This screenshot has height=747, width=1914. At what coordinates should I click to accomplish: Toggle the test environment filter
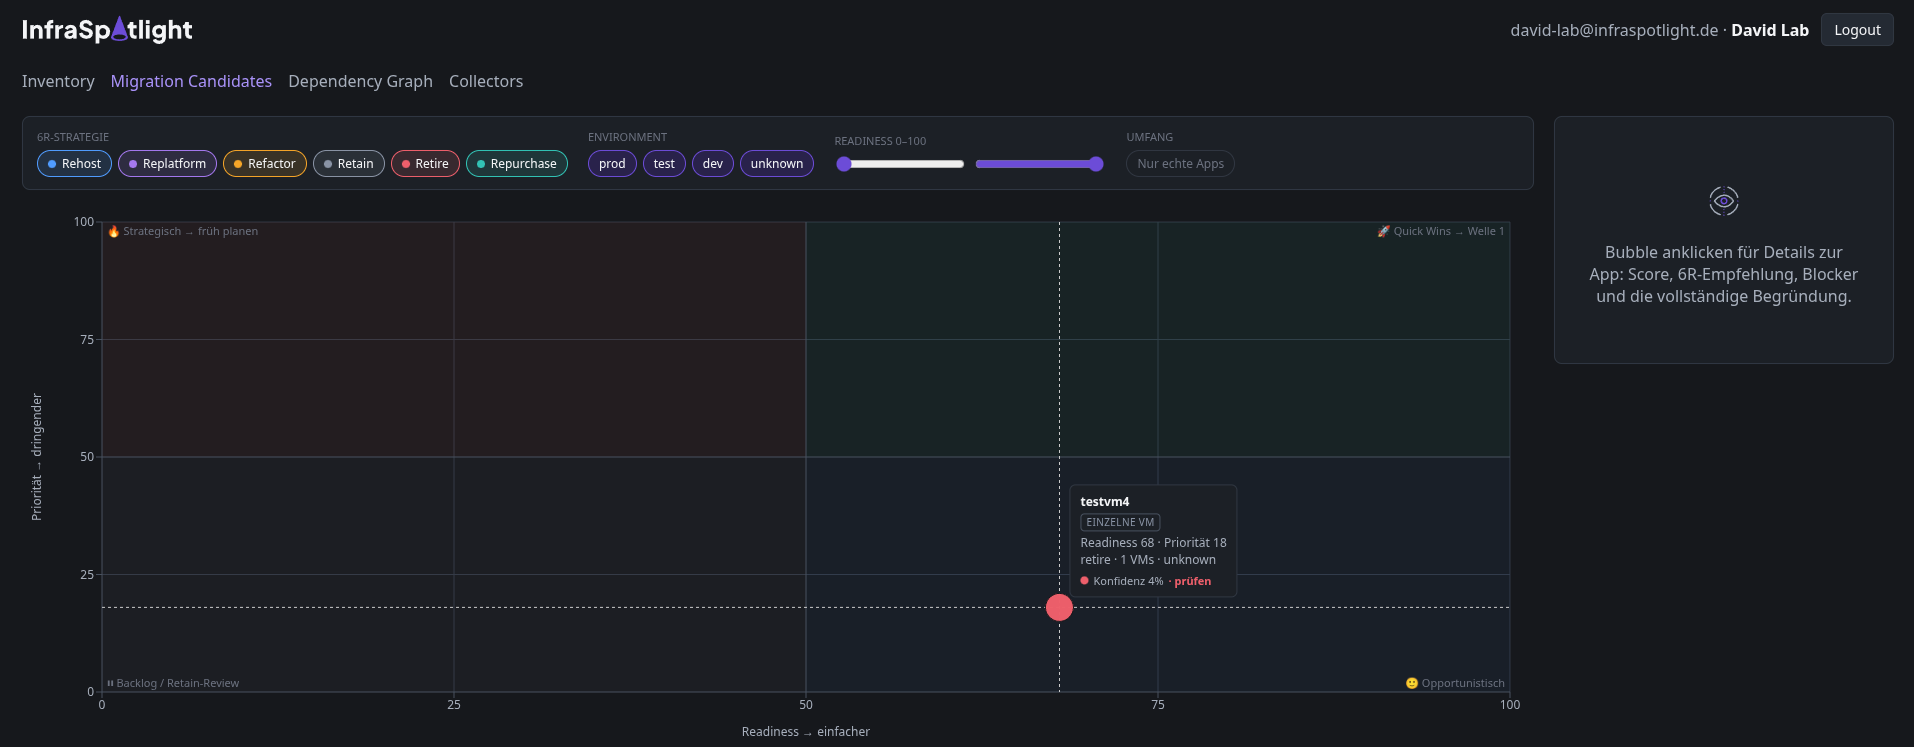tap(664, 163)
